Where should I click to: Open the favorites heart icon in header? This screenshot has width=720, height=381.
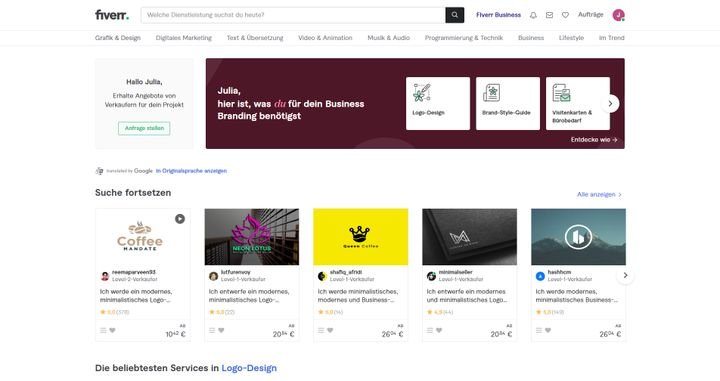pos(565,15)
